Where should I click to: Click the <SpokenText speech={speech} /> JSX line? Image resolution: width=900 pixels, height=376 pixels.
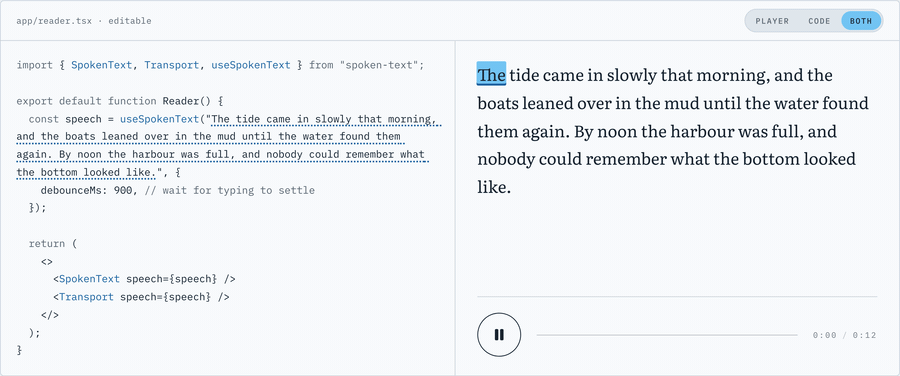[x=144, y=279]
